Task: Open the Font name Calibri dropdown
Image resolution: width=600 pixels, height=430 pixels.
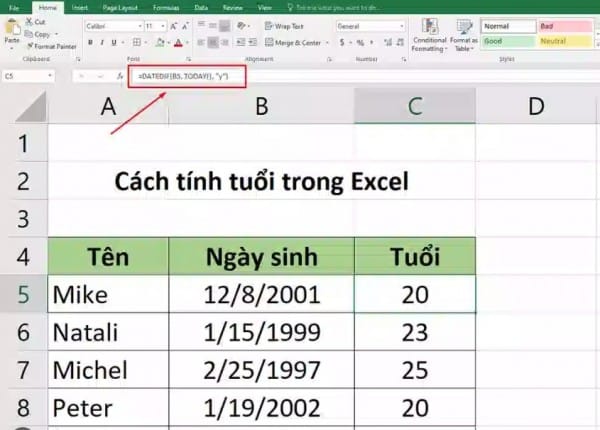Action: [x=140, y=26]
